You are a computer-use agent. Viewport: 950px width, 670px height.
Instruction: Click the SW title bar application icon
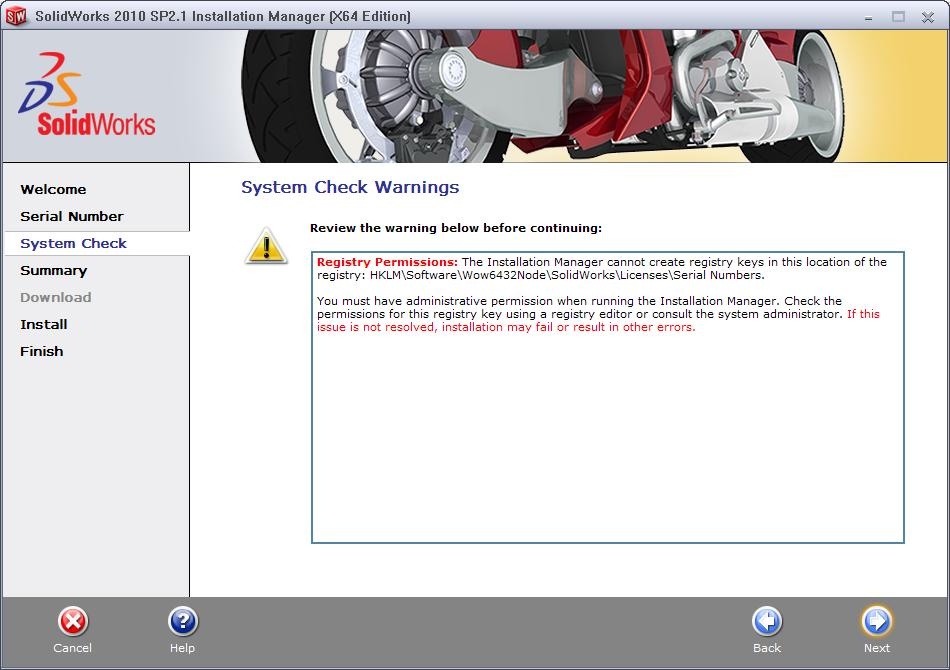pyautogui.click(x=16, y=16)
